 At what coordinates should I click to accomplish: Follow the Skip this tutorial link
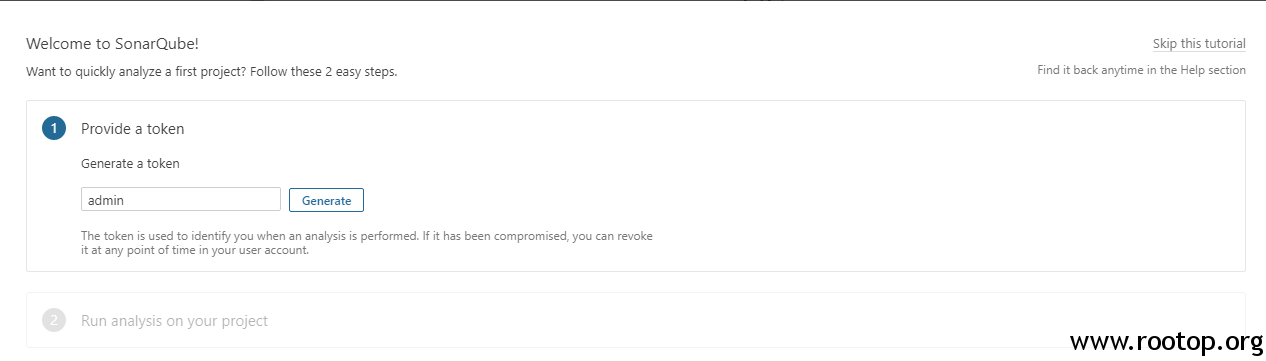[x=1199, y=43]
